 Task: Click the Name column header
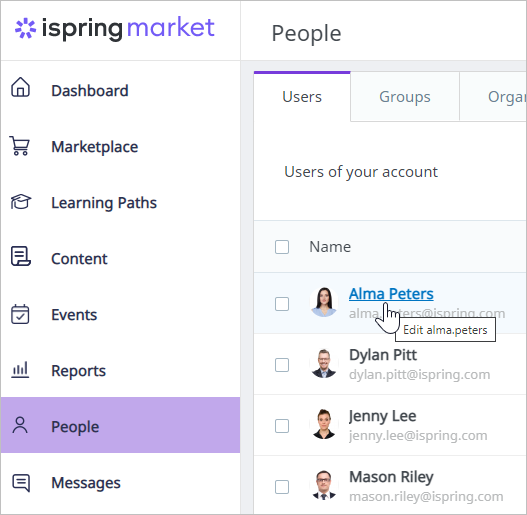(330, 247)
